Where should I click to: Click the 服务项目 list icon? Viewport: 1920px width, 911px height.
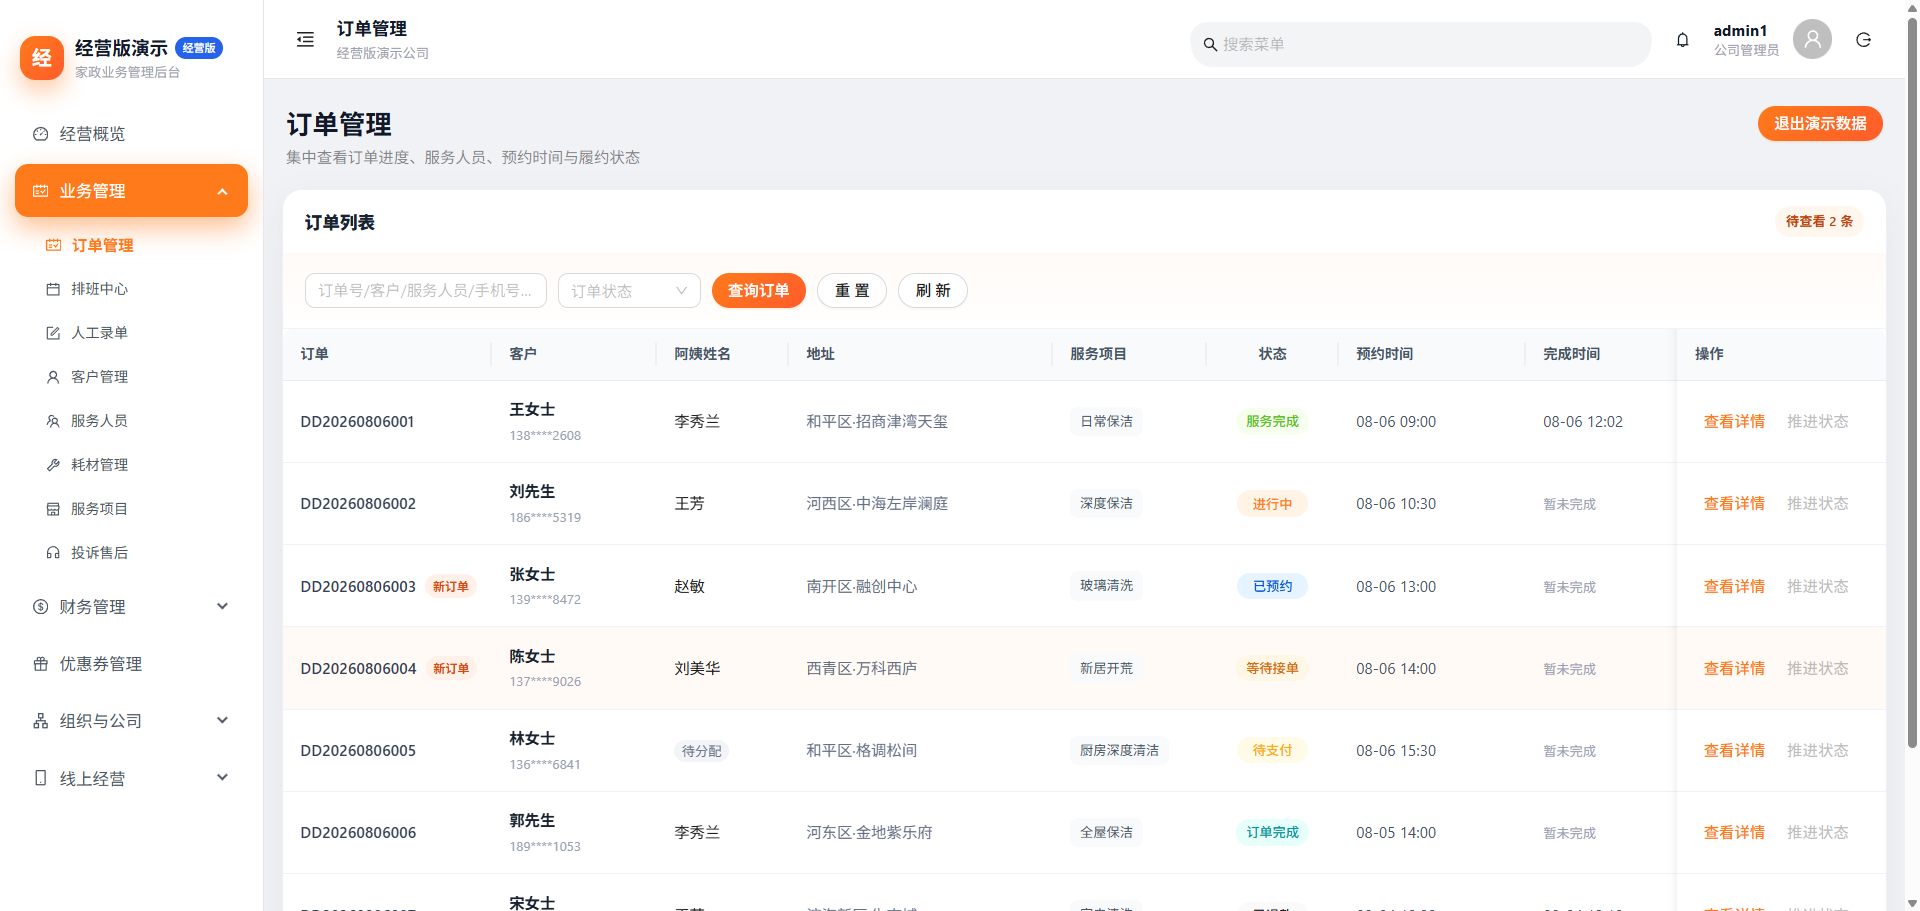pyautogui.click(x=53, y=509)
